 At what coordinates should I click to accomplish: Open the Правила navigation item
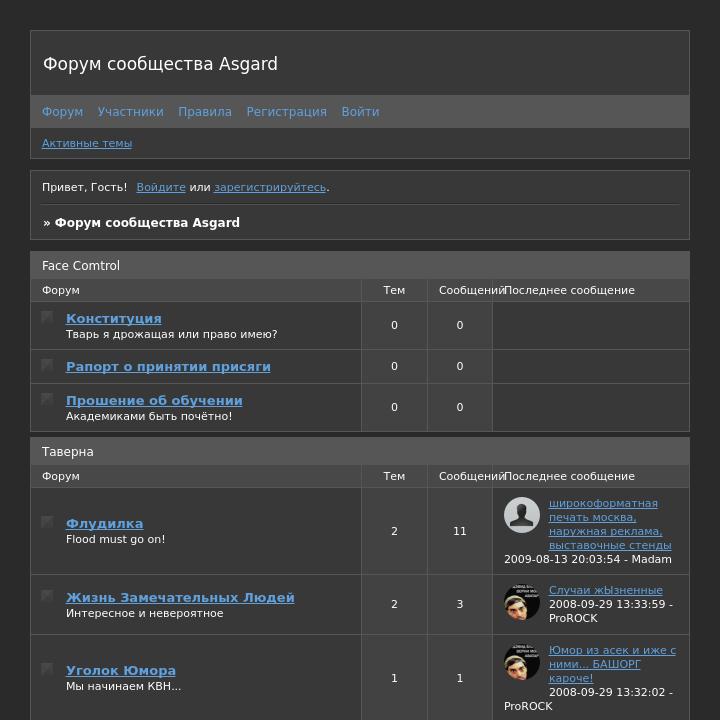click(205, 112)
